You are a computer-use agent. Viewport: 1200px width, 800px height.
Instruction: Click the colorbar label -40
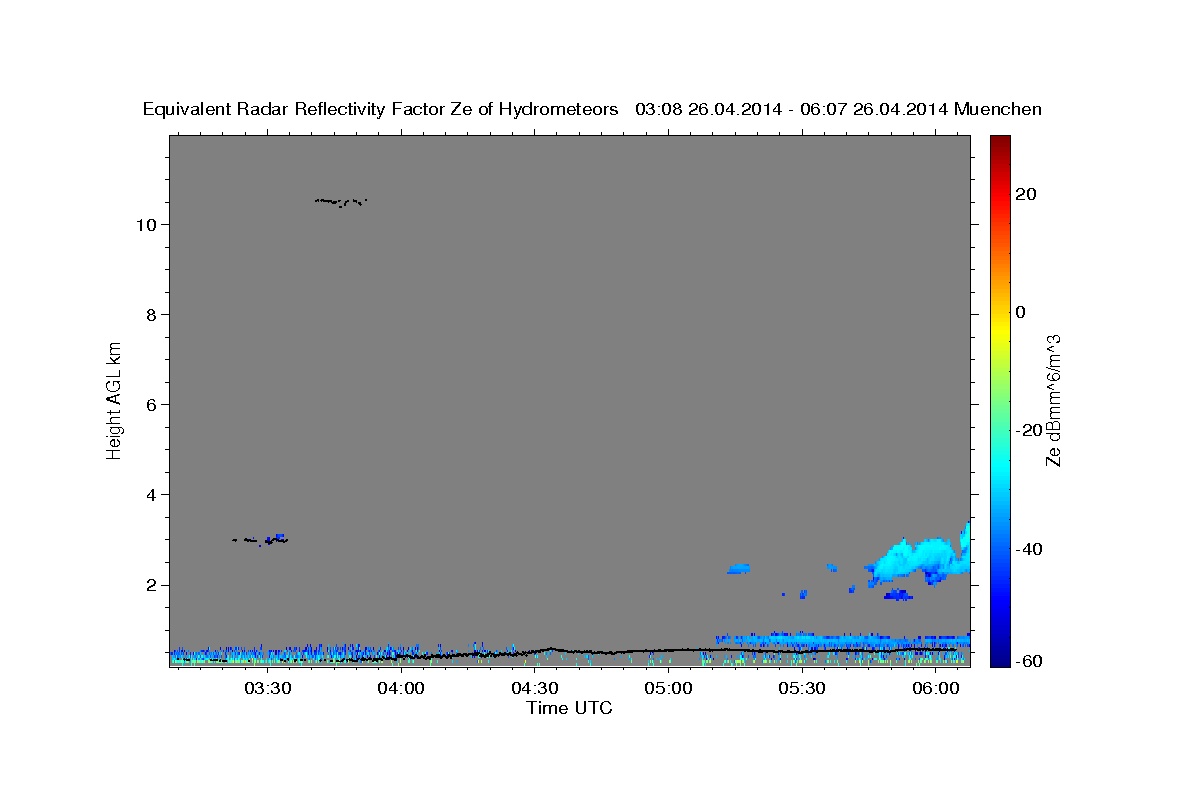pos(1028,549)
